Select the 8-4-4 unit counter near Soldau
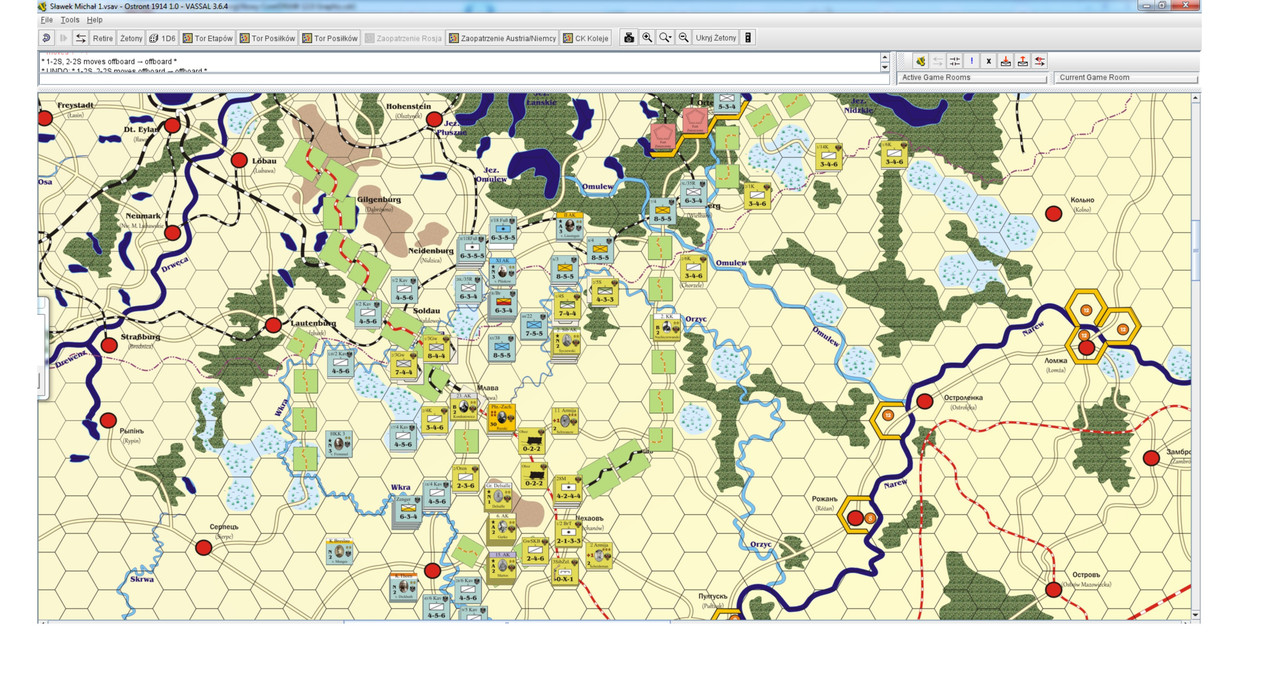1280x693 pixels. click(436, 348)
